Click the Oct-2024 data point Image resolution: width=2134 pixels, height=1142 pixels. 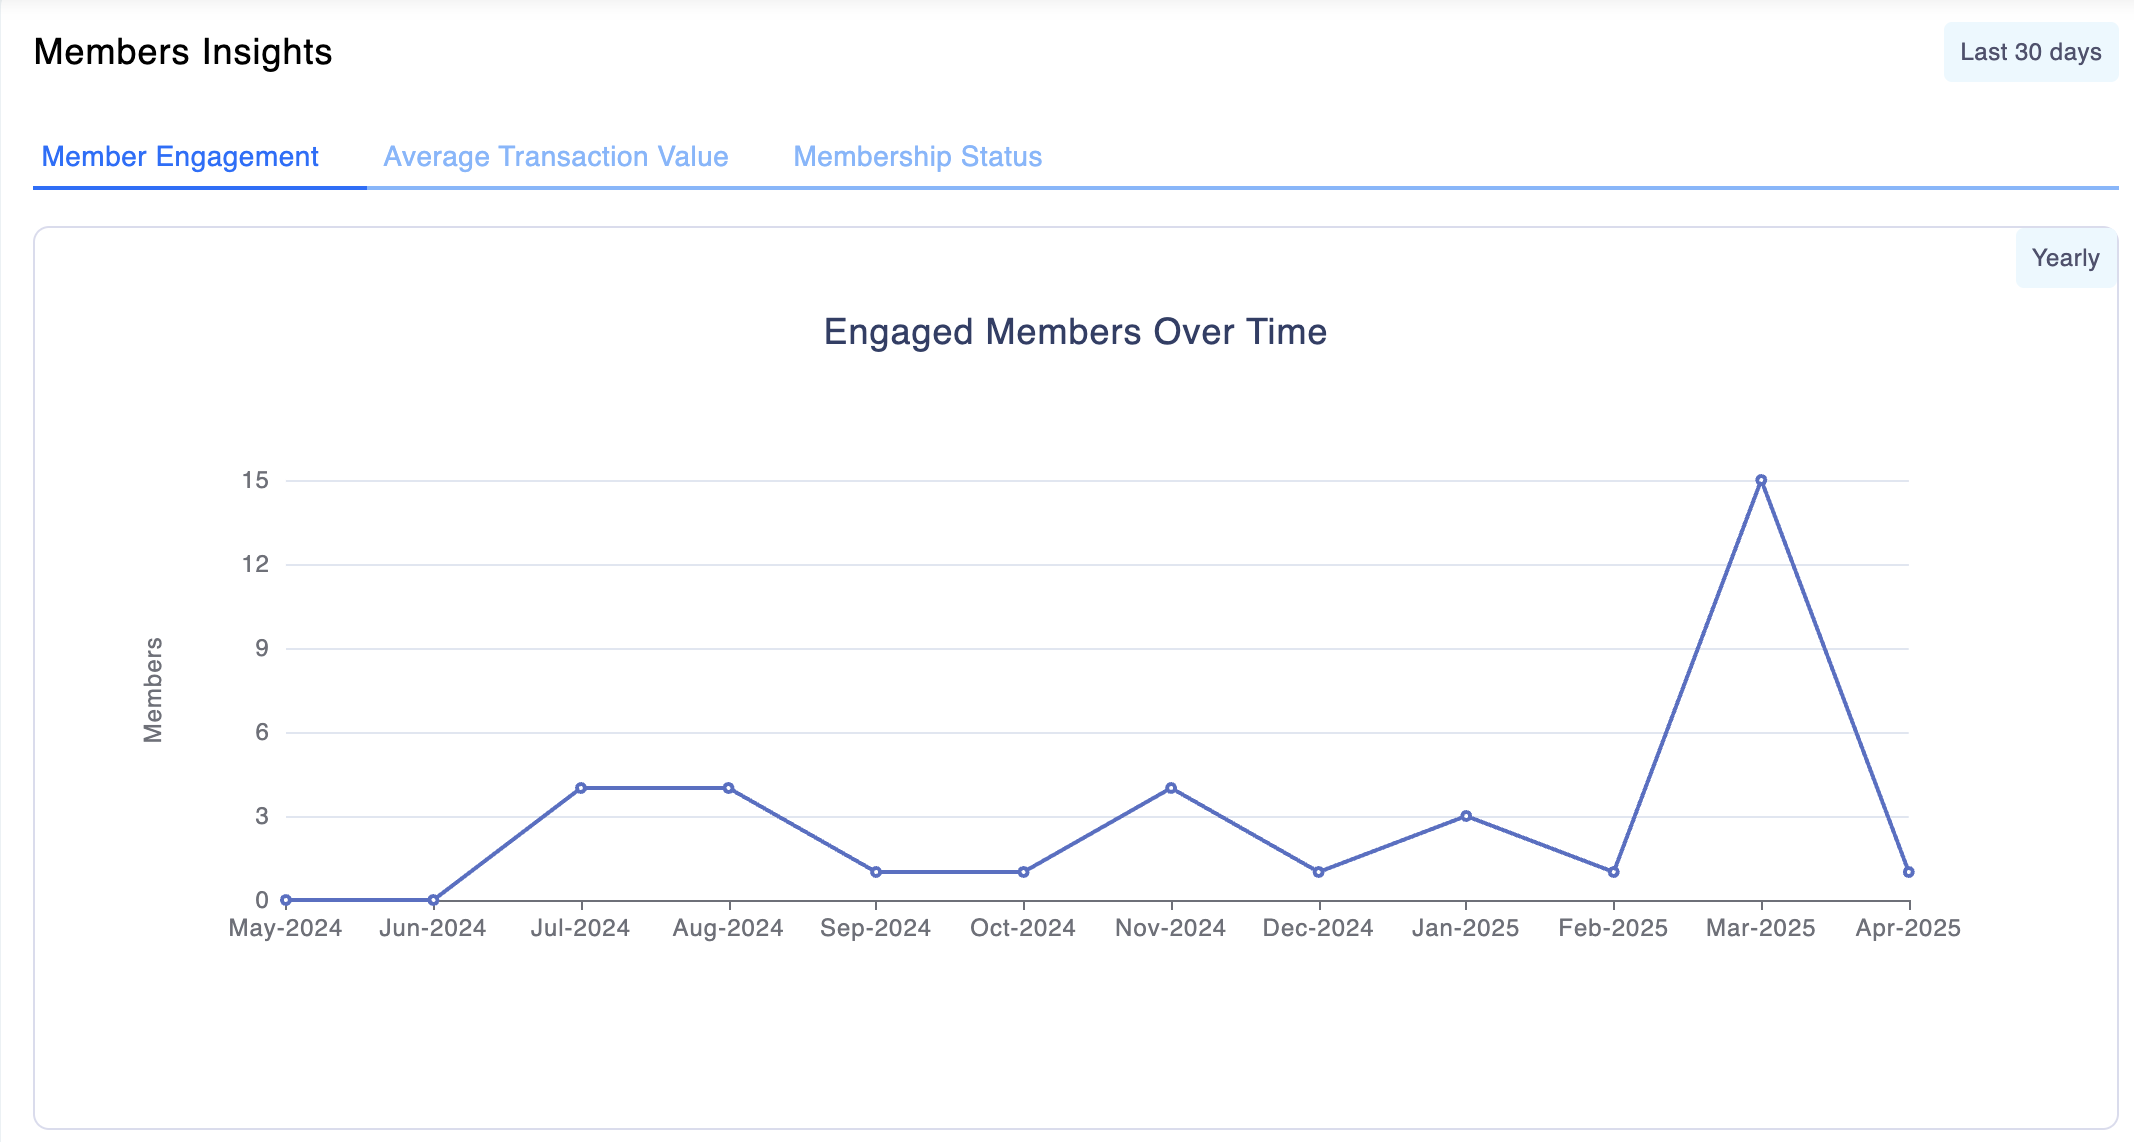(1023, 872)
